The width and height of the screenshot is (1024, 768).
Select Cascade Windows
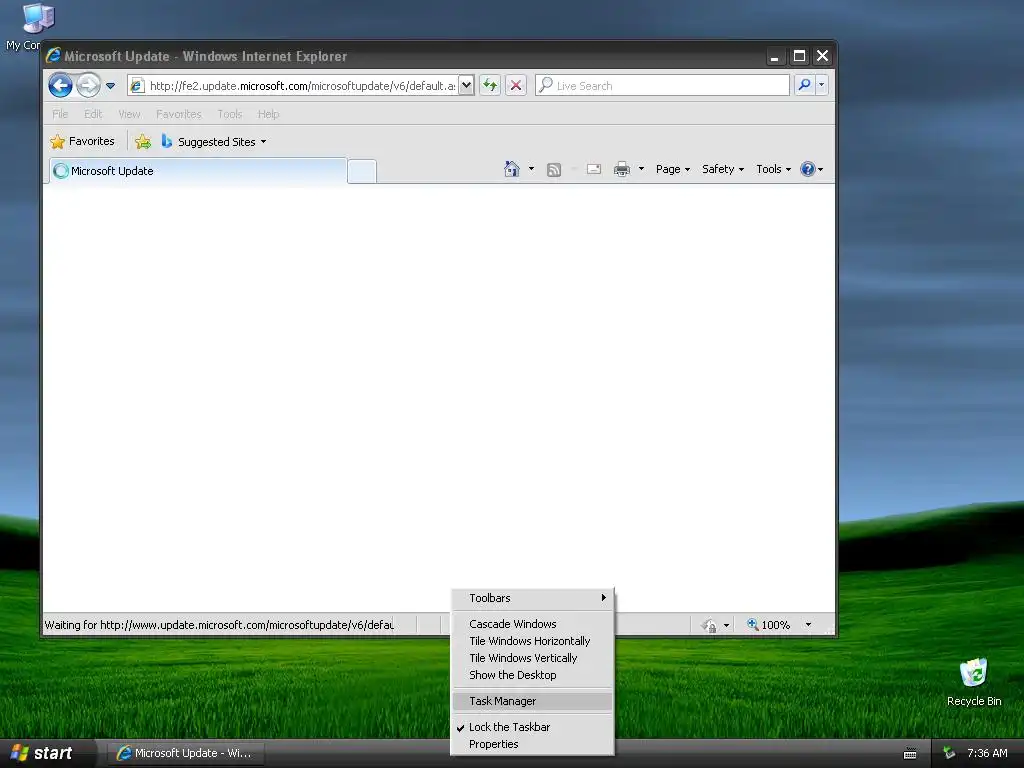tap(532, 624)
